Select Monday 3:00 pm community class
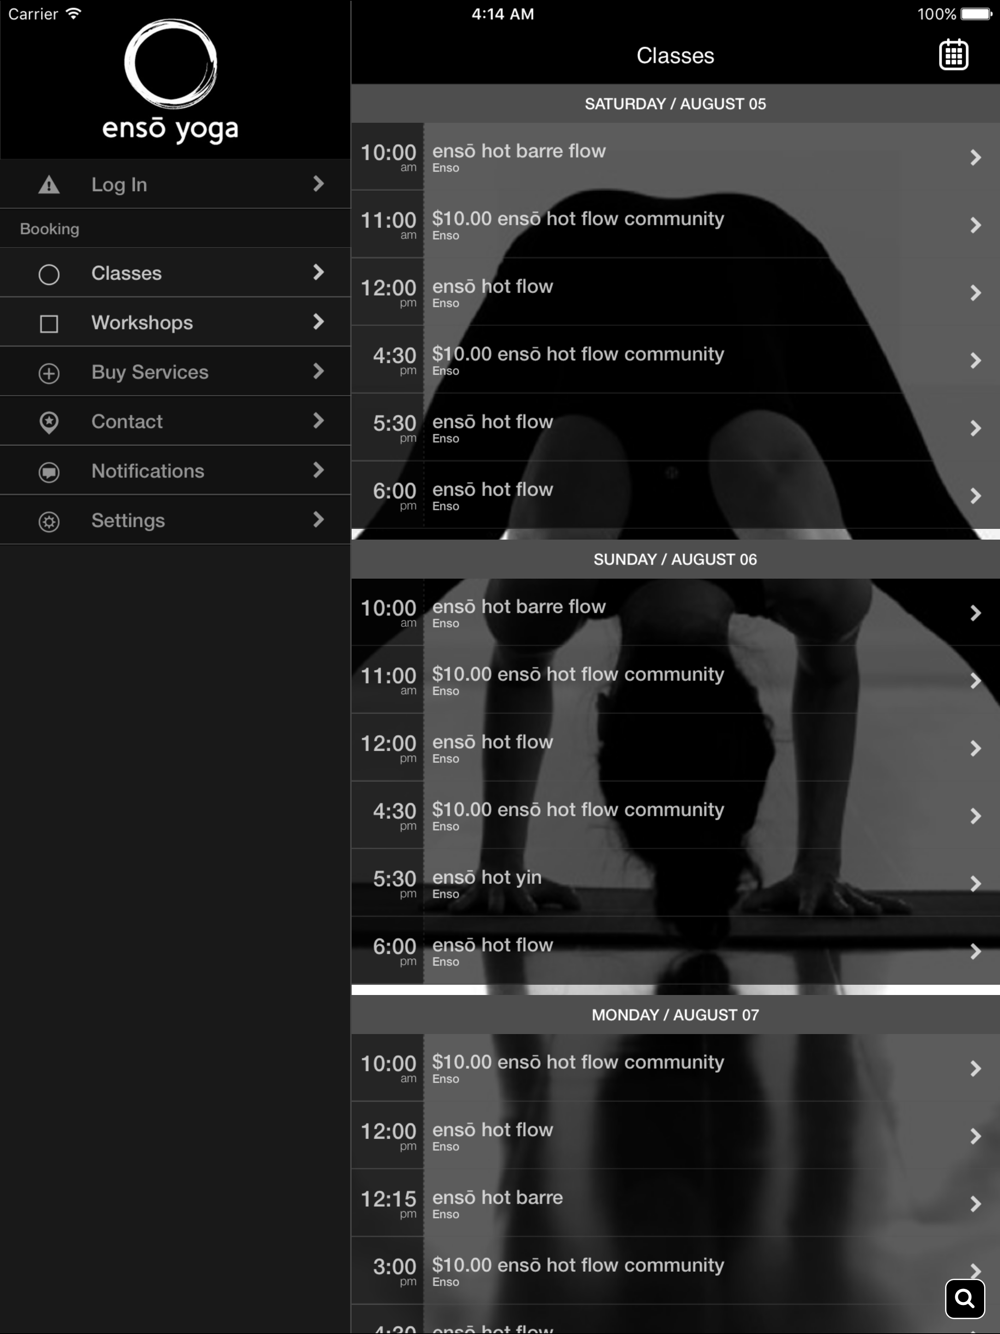Screen dimensions: 1000x1334 675,1271
